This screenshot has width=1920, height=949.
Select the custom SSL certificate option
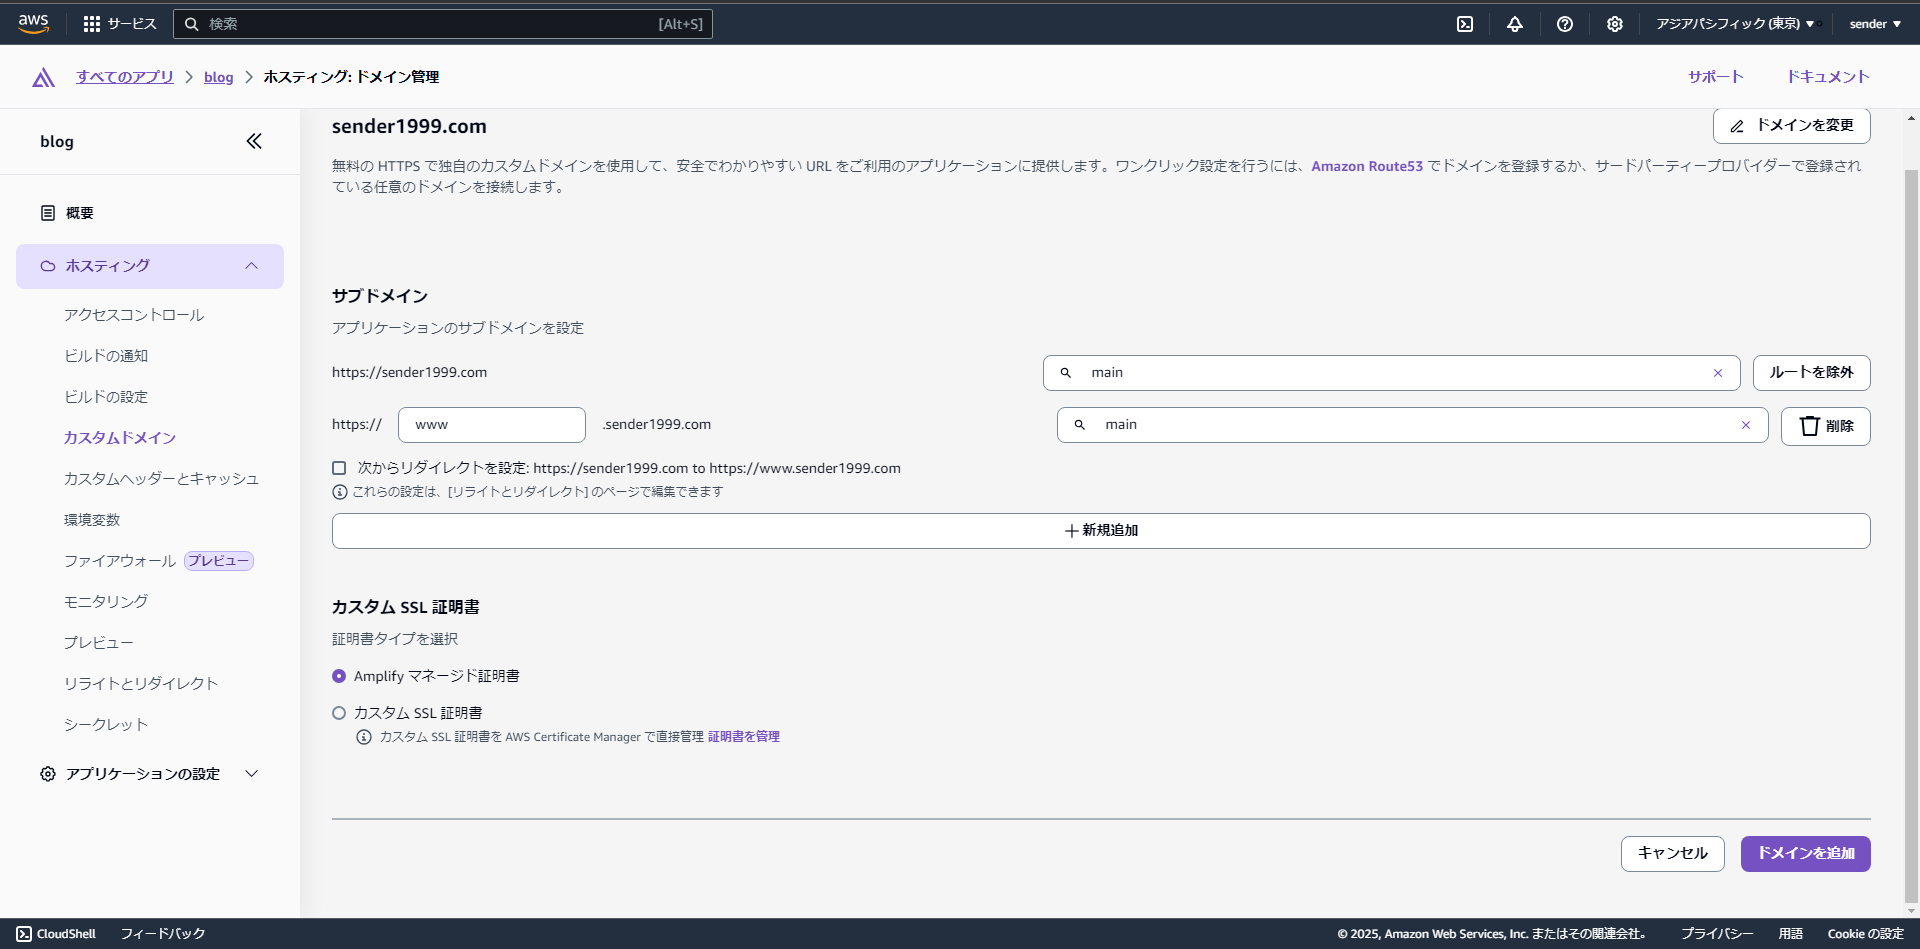pos(339,713)
